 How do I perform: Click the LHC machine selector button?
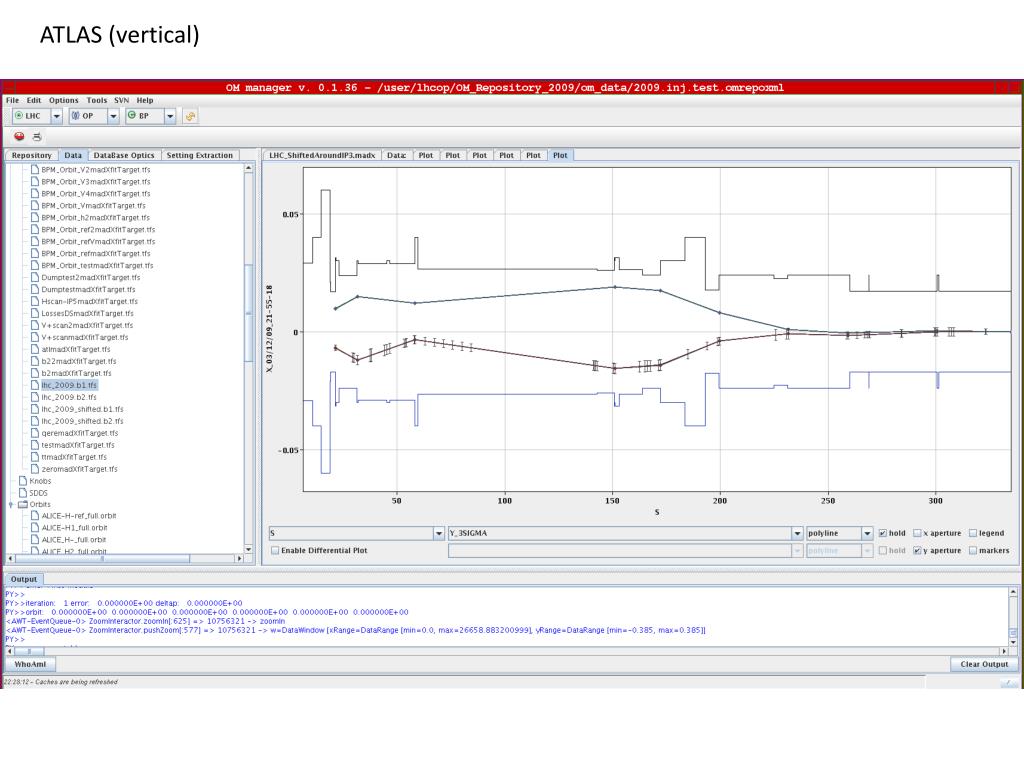click(x=31, y=116)
